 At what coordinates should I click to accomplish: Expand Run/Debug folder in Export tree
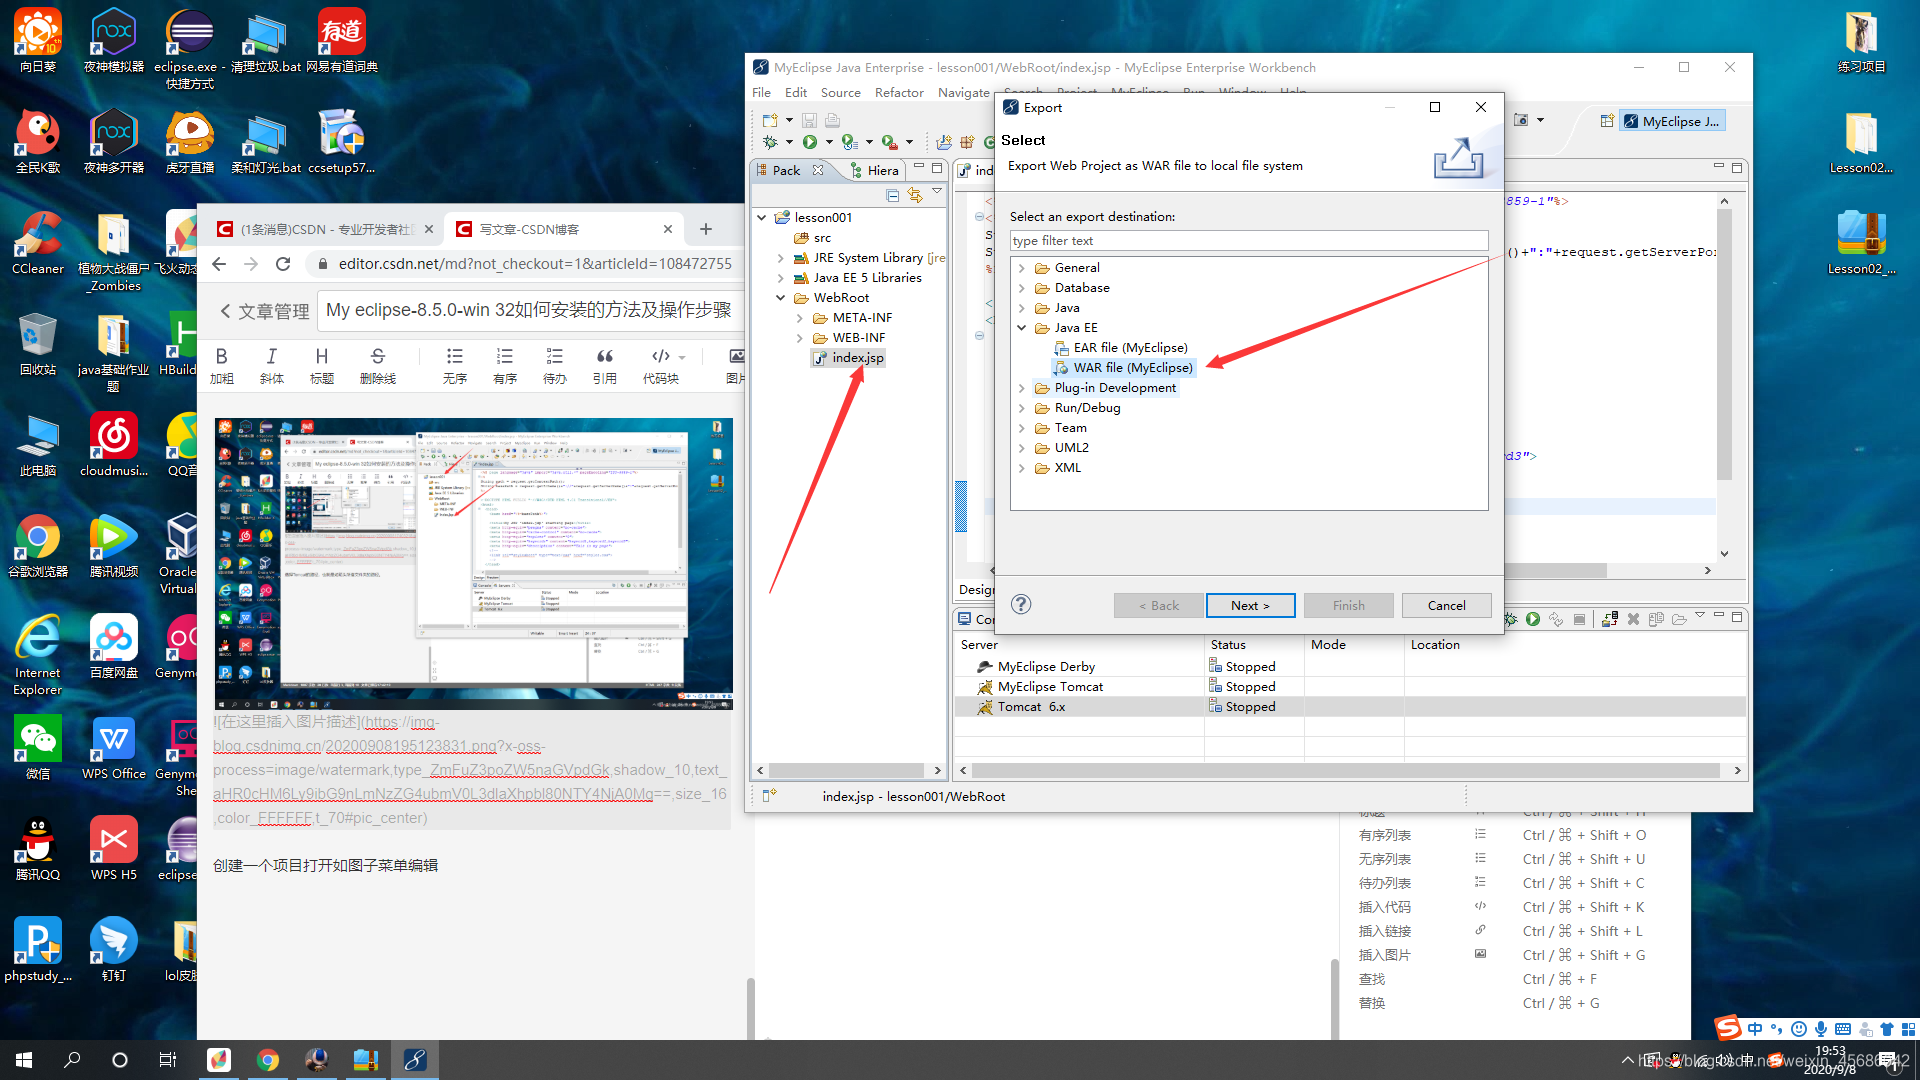pyautogui.click(x=1021, y=408)
